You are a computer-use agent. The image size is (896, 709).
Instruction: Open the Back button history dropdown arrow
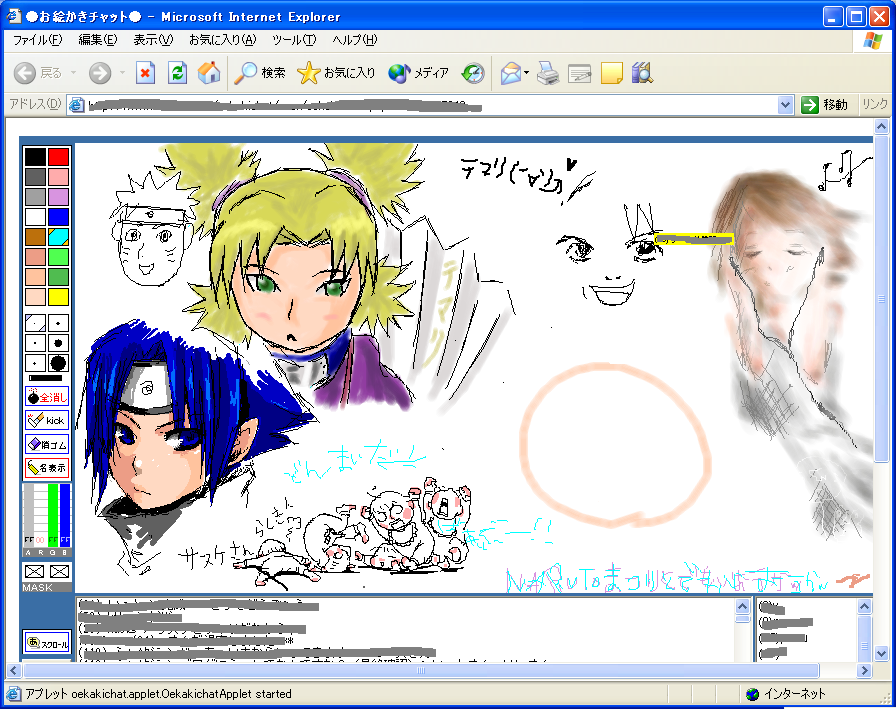[73, 73]
